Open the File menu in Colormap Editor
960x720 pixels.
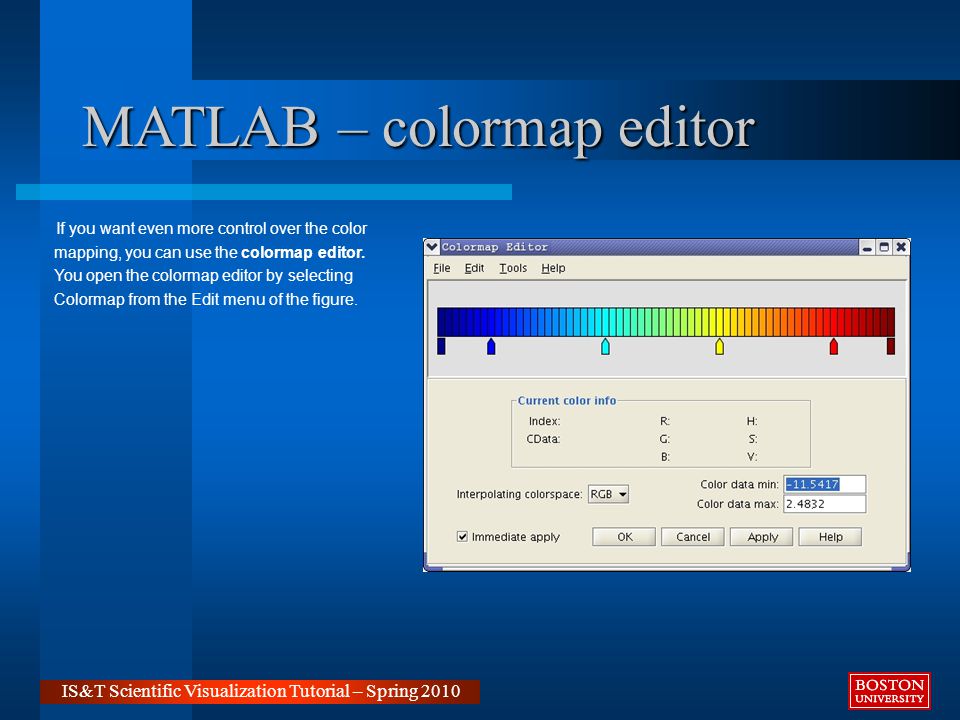pos(441,268)
